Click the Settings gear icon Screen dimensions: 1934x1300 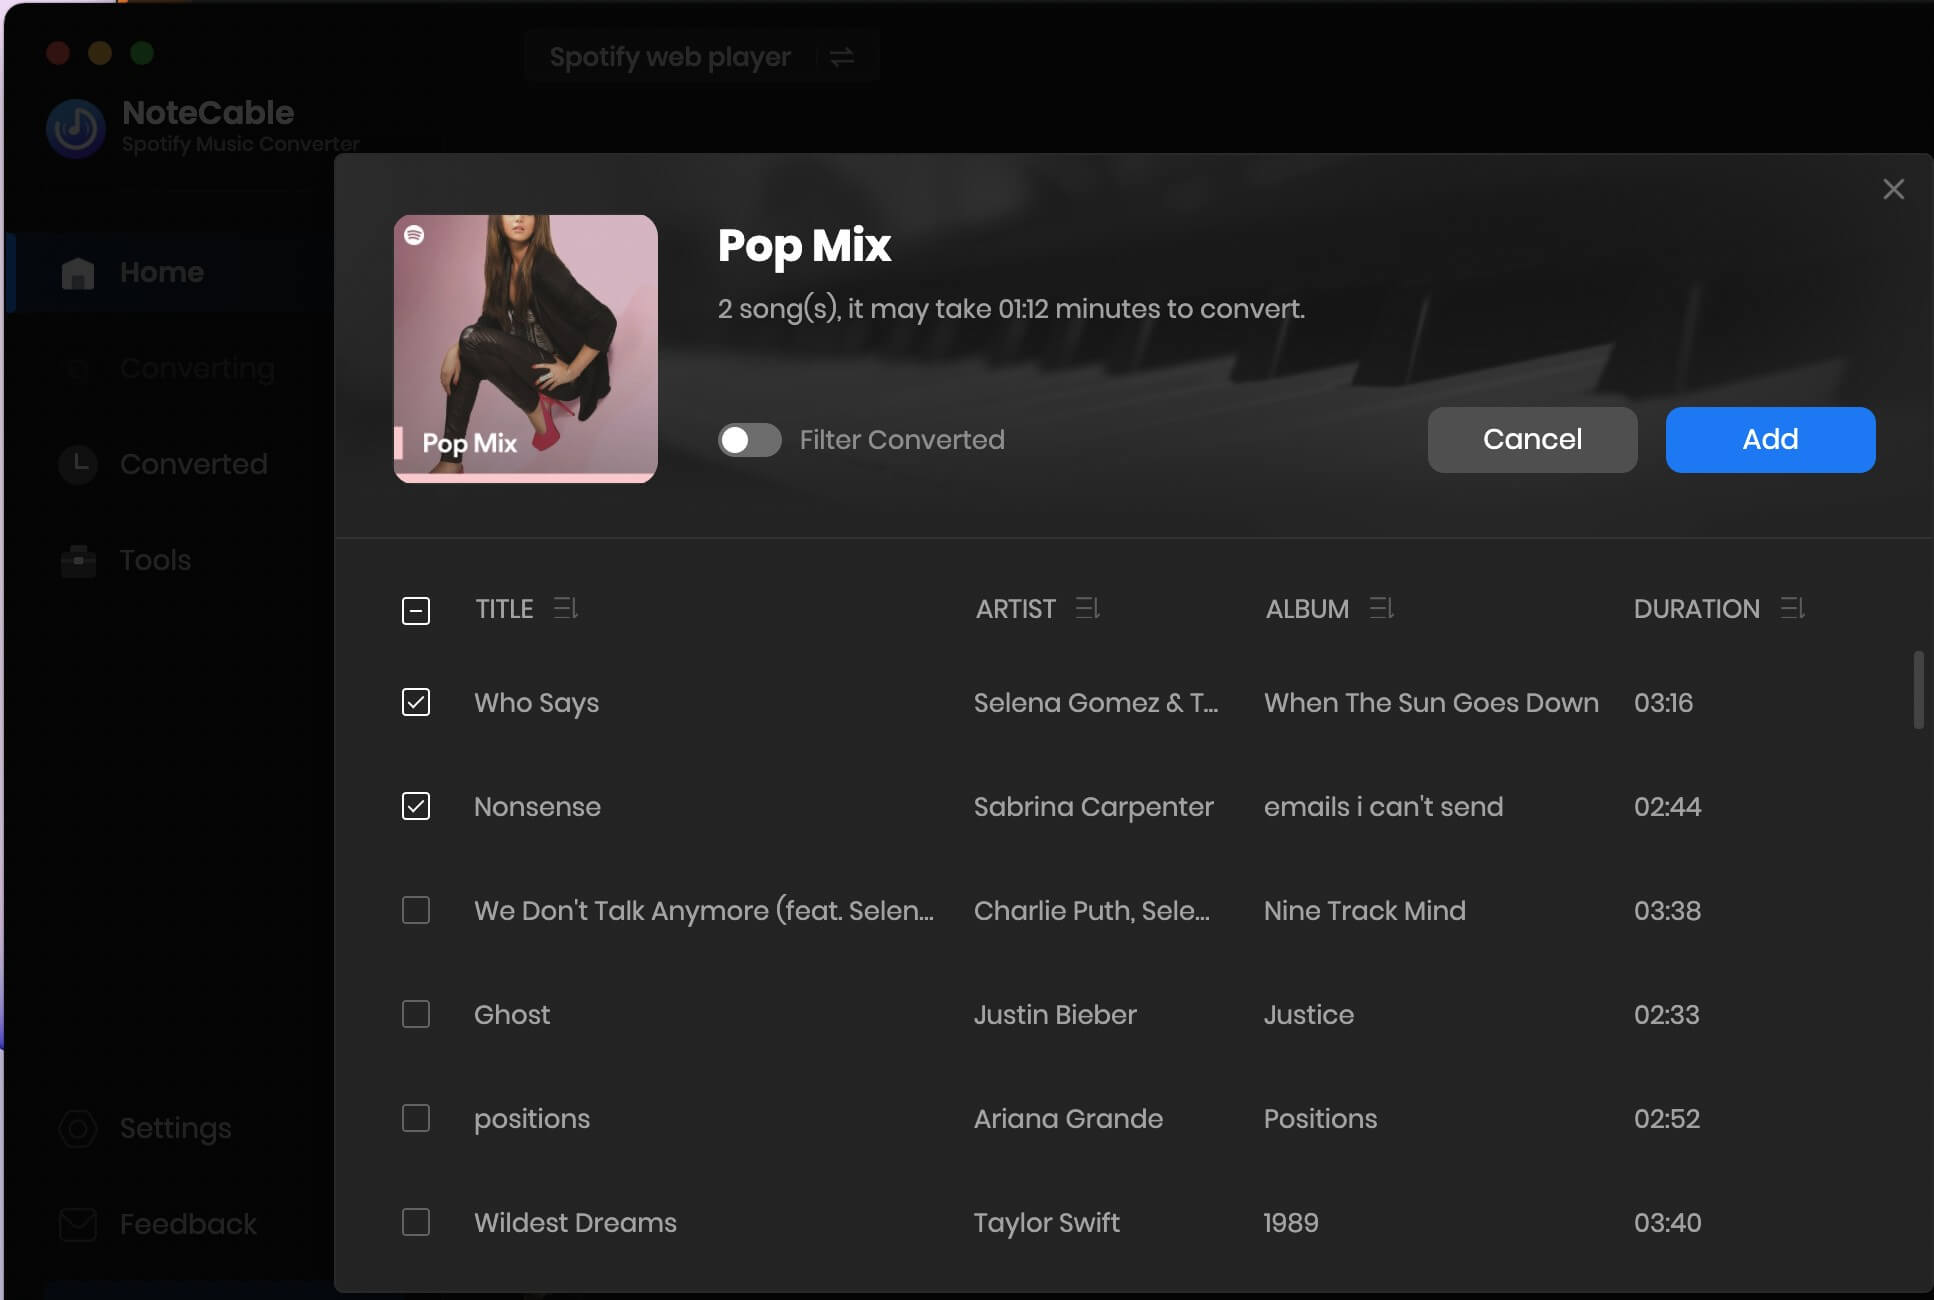(78, 1128)
